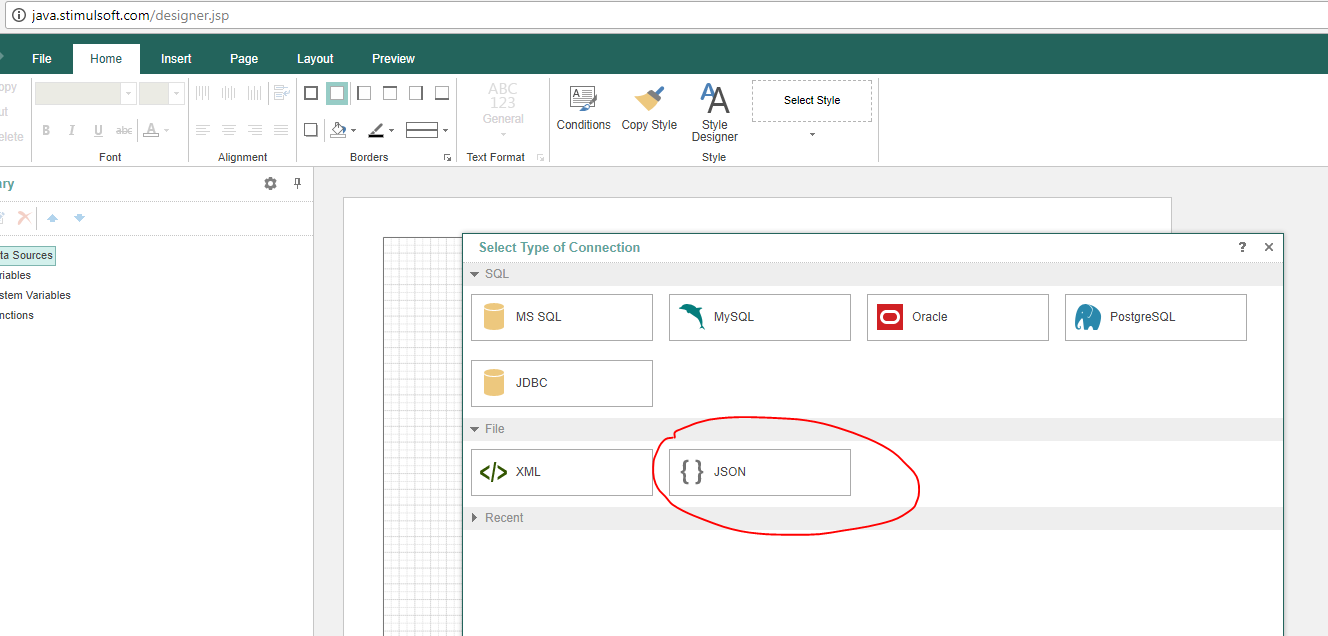The image size is (1328, 636).
Task: Switch to the Layout tab
Action: pyautogui.click(x=315, y=59)
